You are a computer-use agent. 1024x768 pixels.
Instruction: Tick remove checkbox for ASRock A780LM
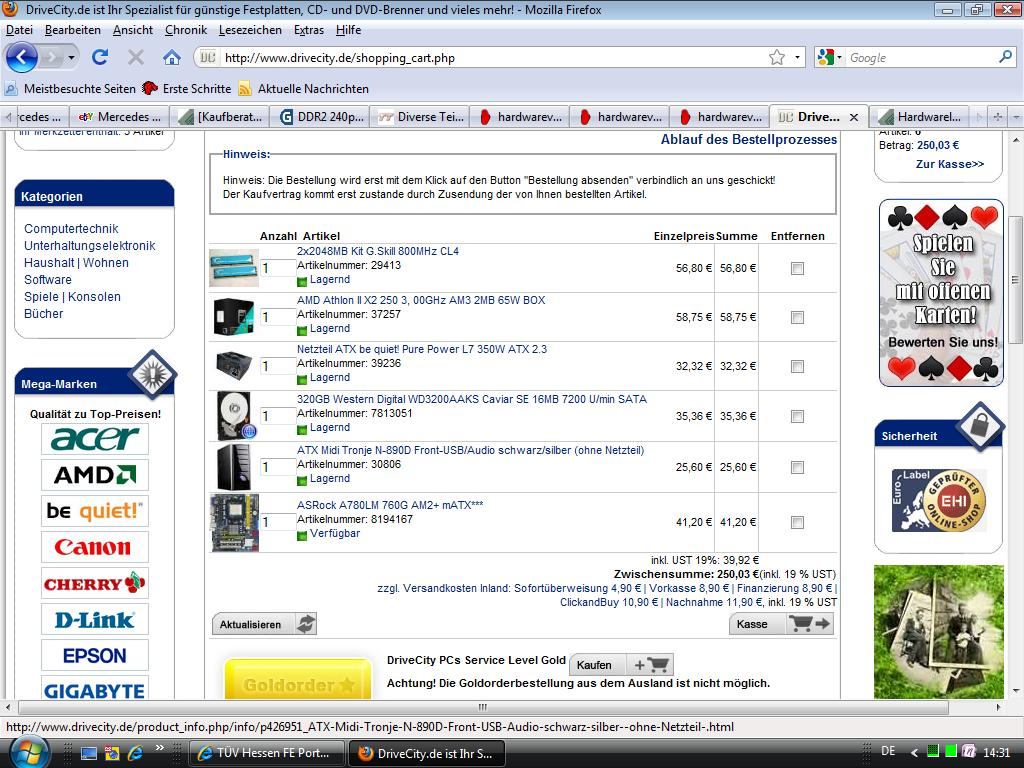[x=797, y=522]
